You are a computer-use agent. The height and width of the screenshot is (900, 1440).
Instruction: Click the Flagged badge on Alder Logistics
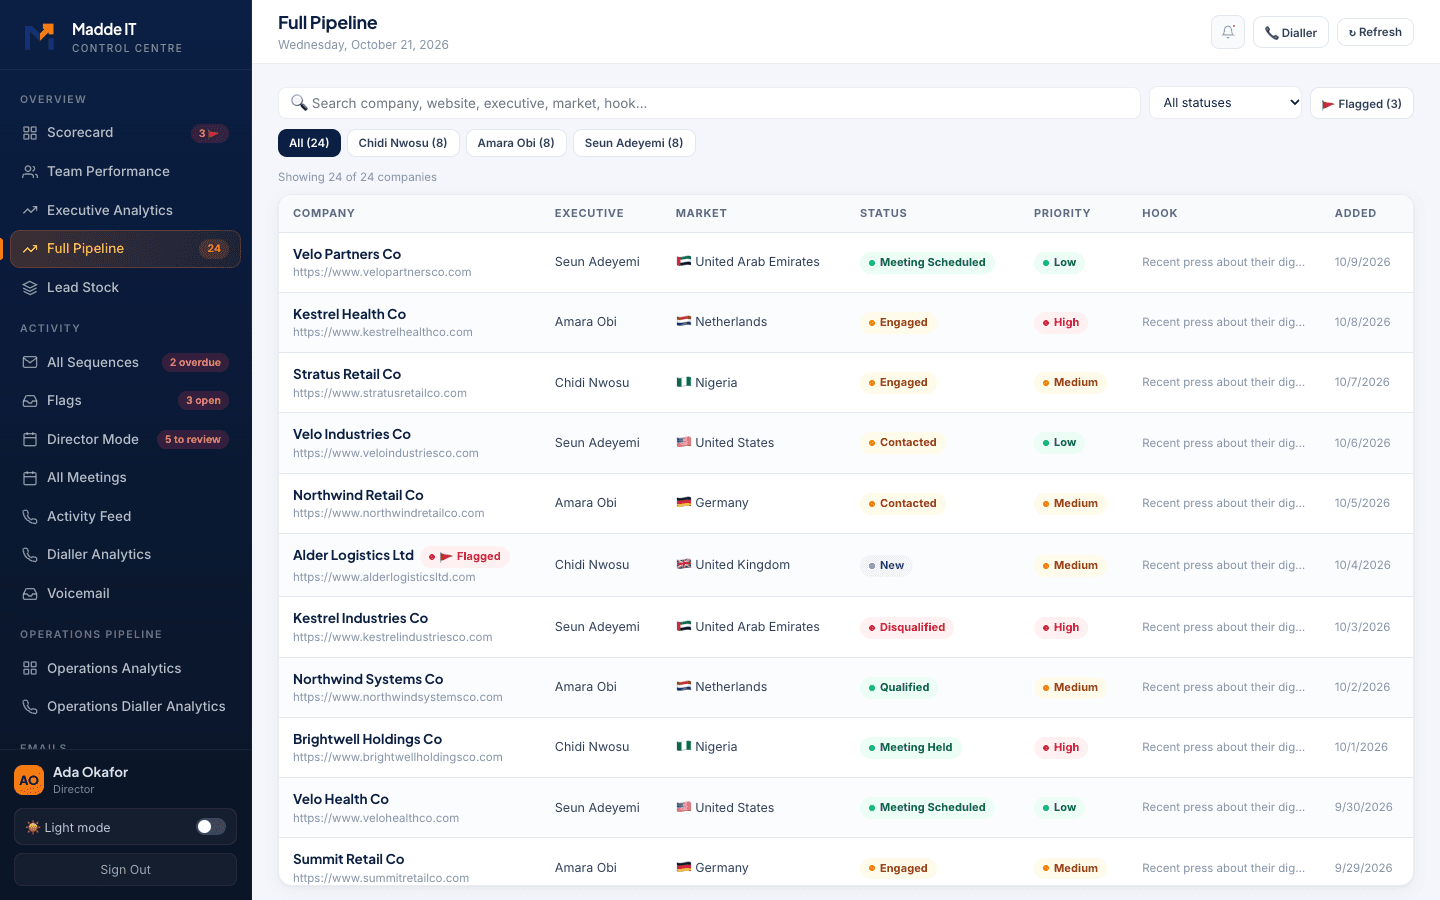465,557
